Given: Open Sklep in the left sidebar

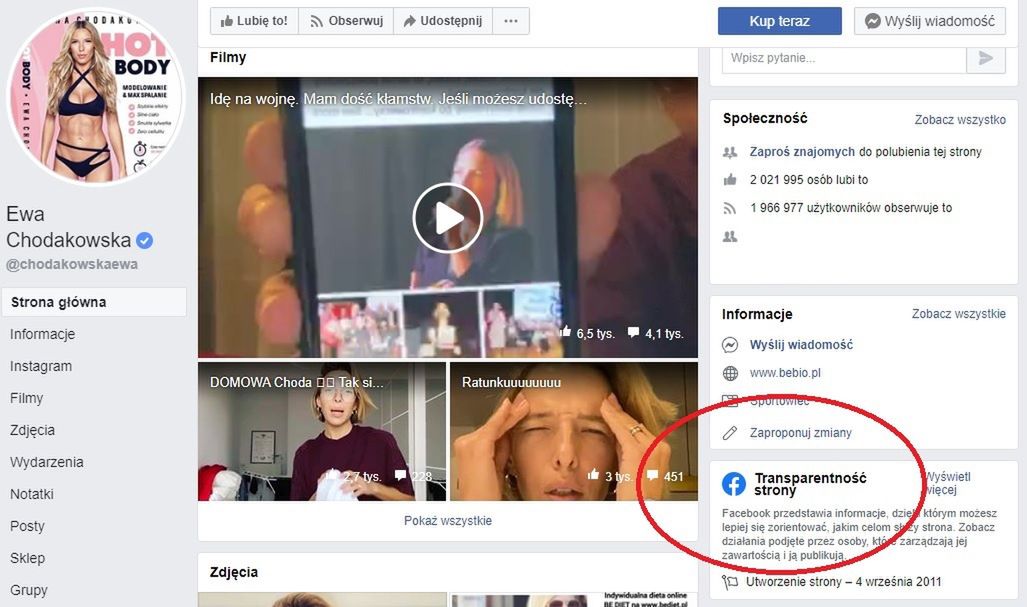Looking at the screenshot, I should point(27,558).
